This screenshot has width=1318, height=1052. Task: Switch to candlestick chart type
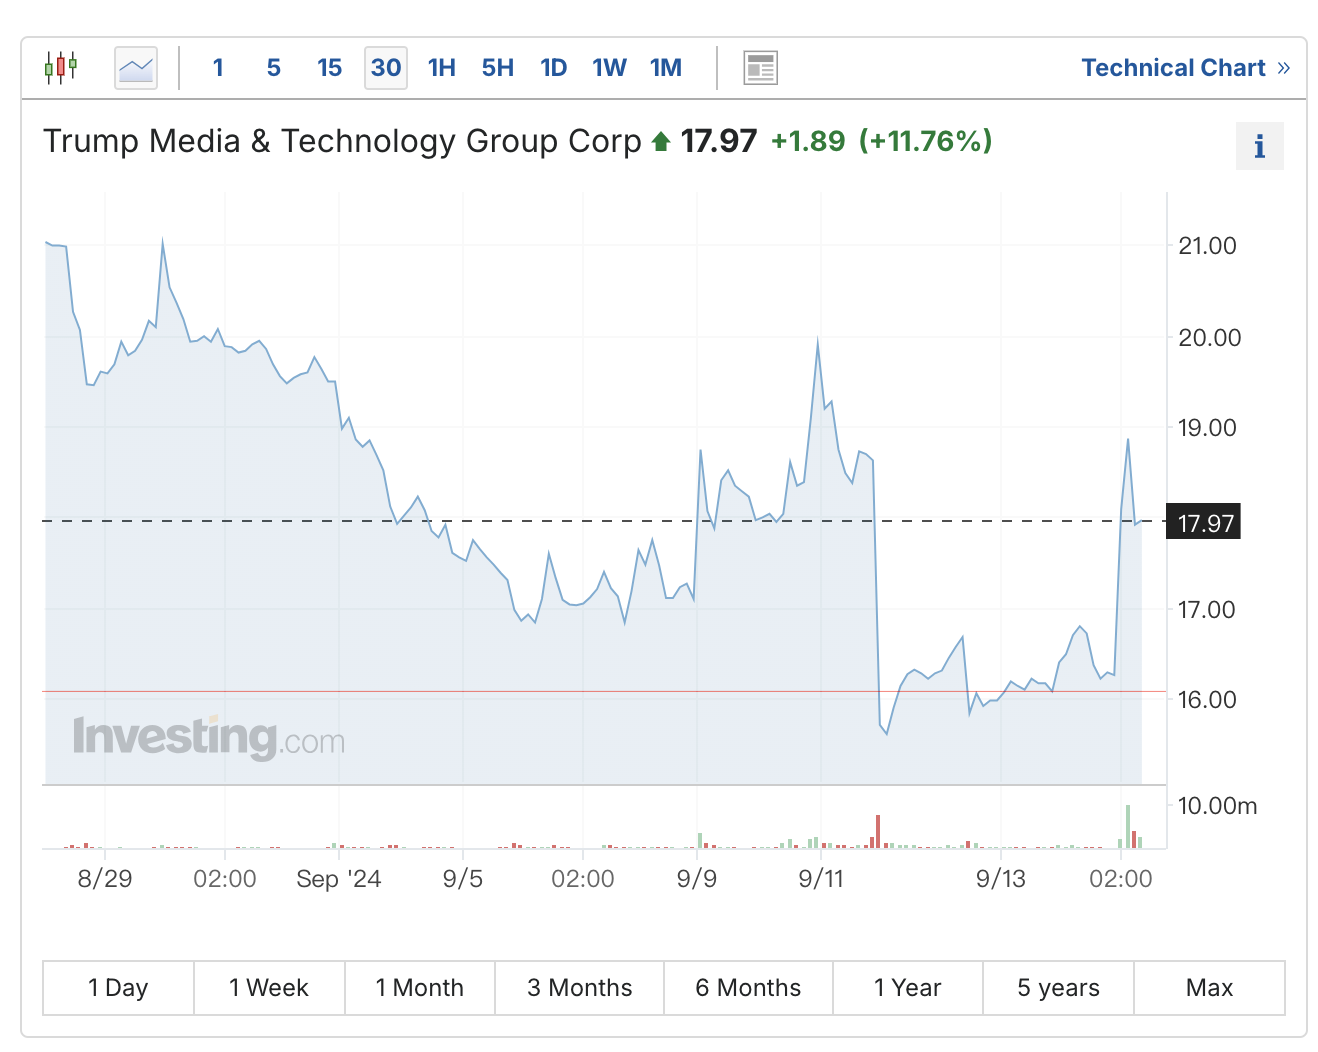pos(61,67)
